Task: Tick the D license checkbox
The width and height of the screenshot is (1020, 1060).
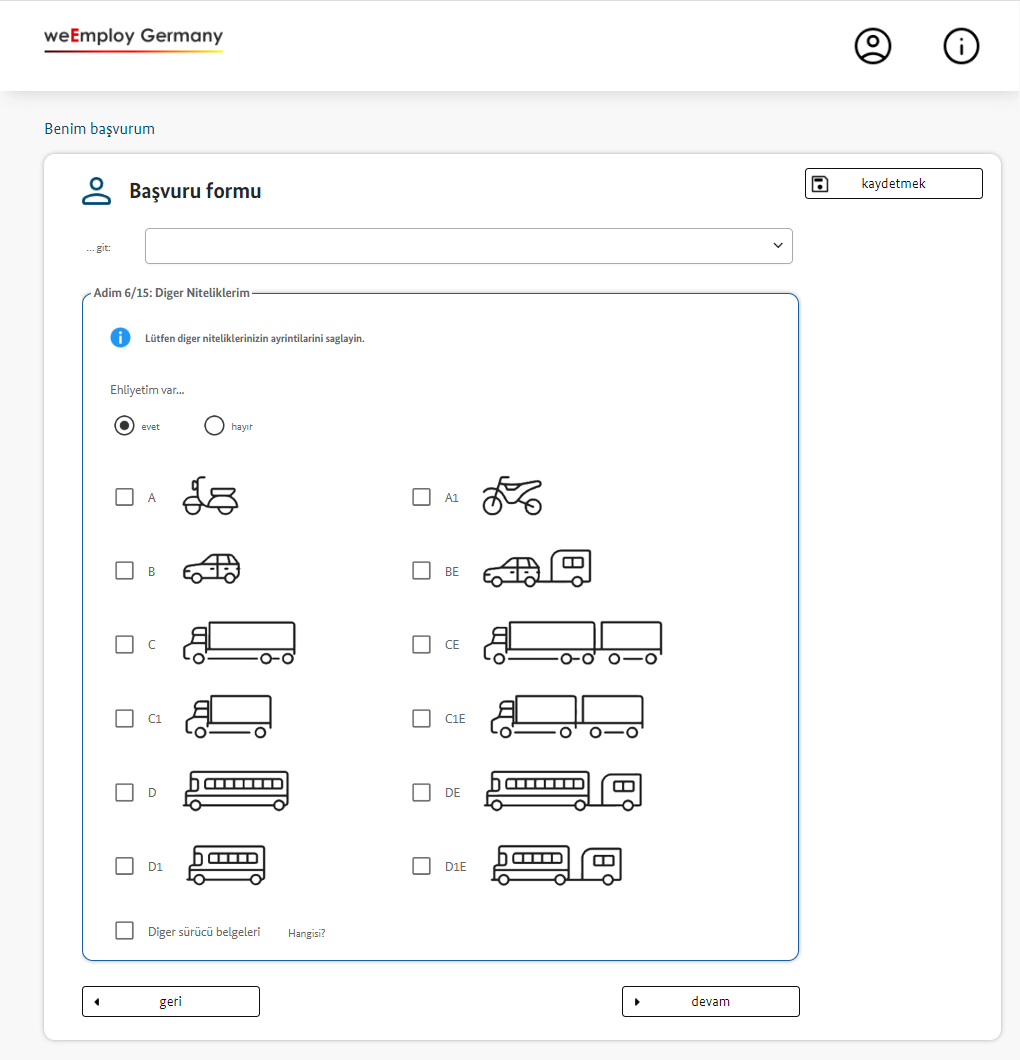Action: pos(124,792)
